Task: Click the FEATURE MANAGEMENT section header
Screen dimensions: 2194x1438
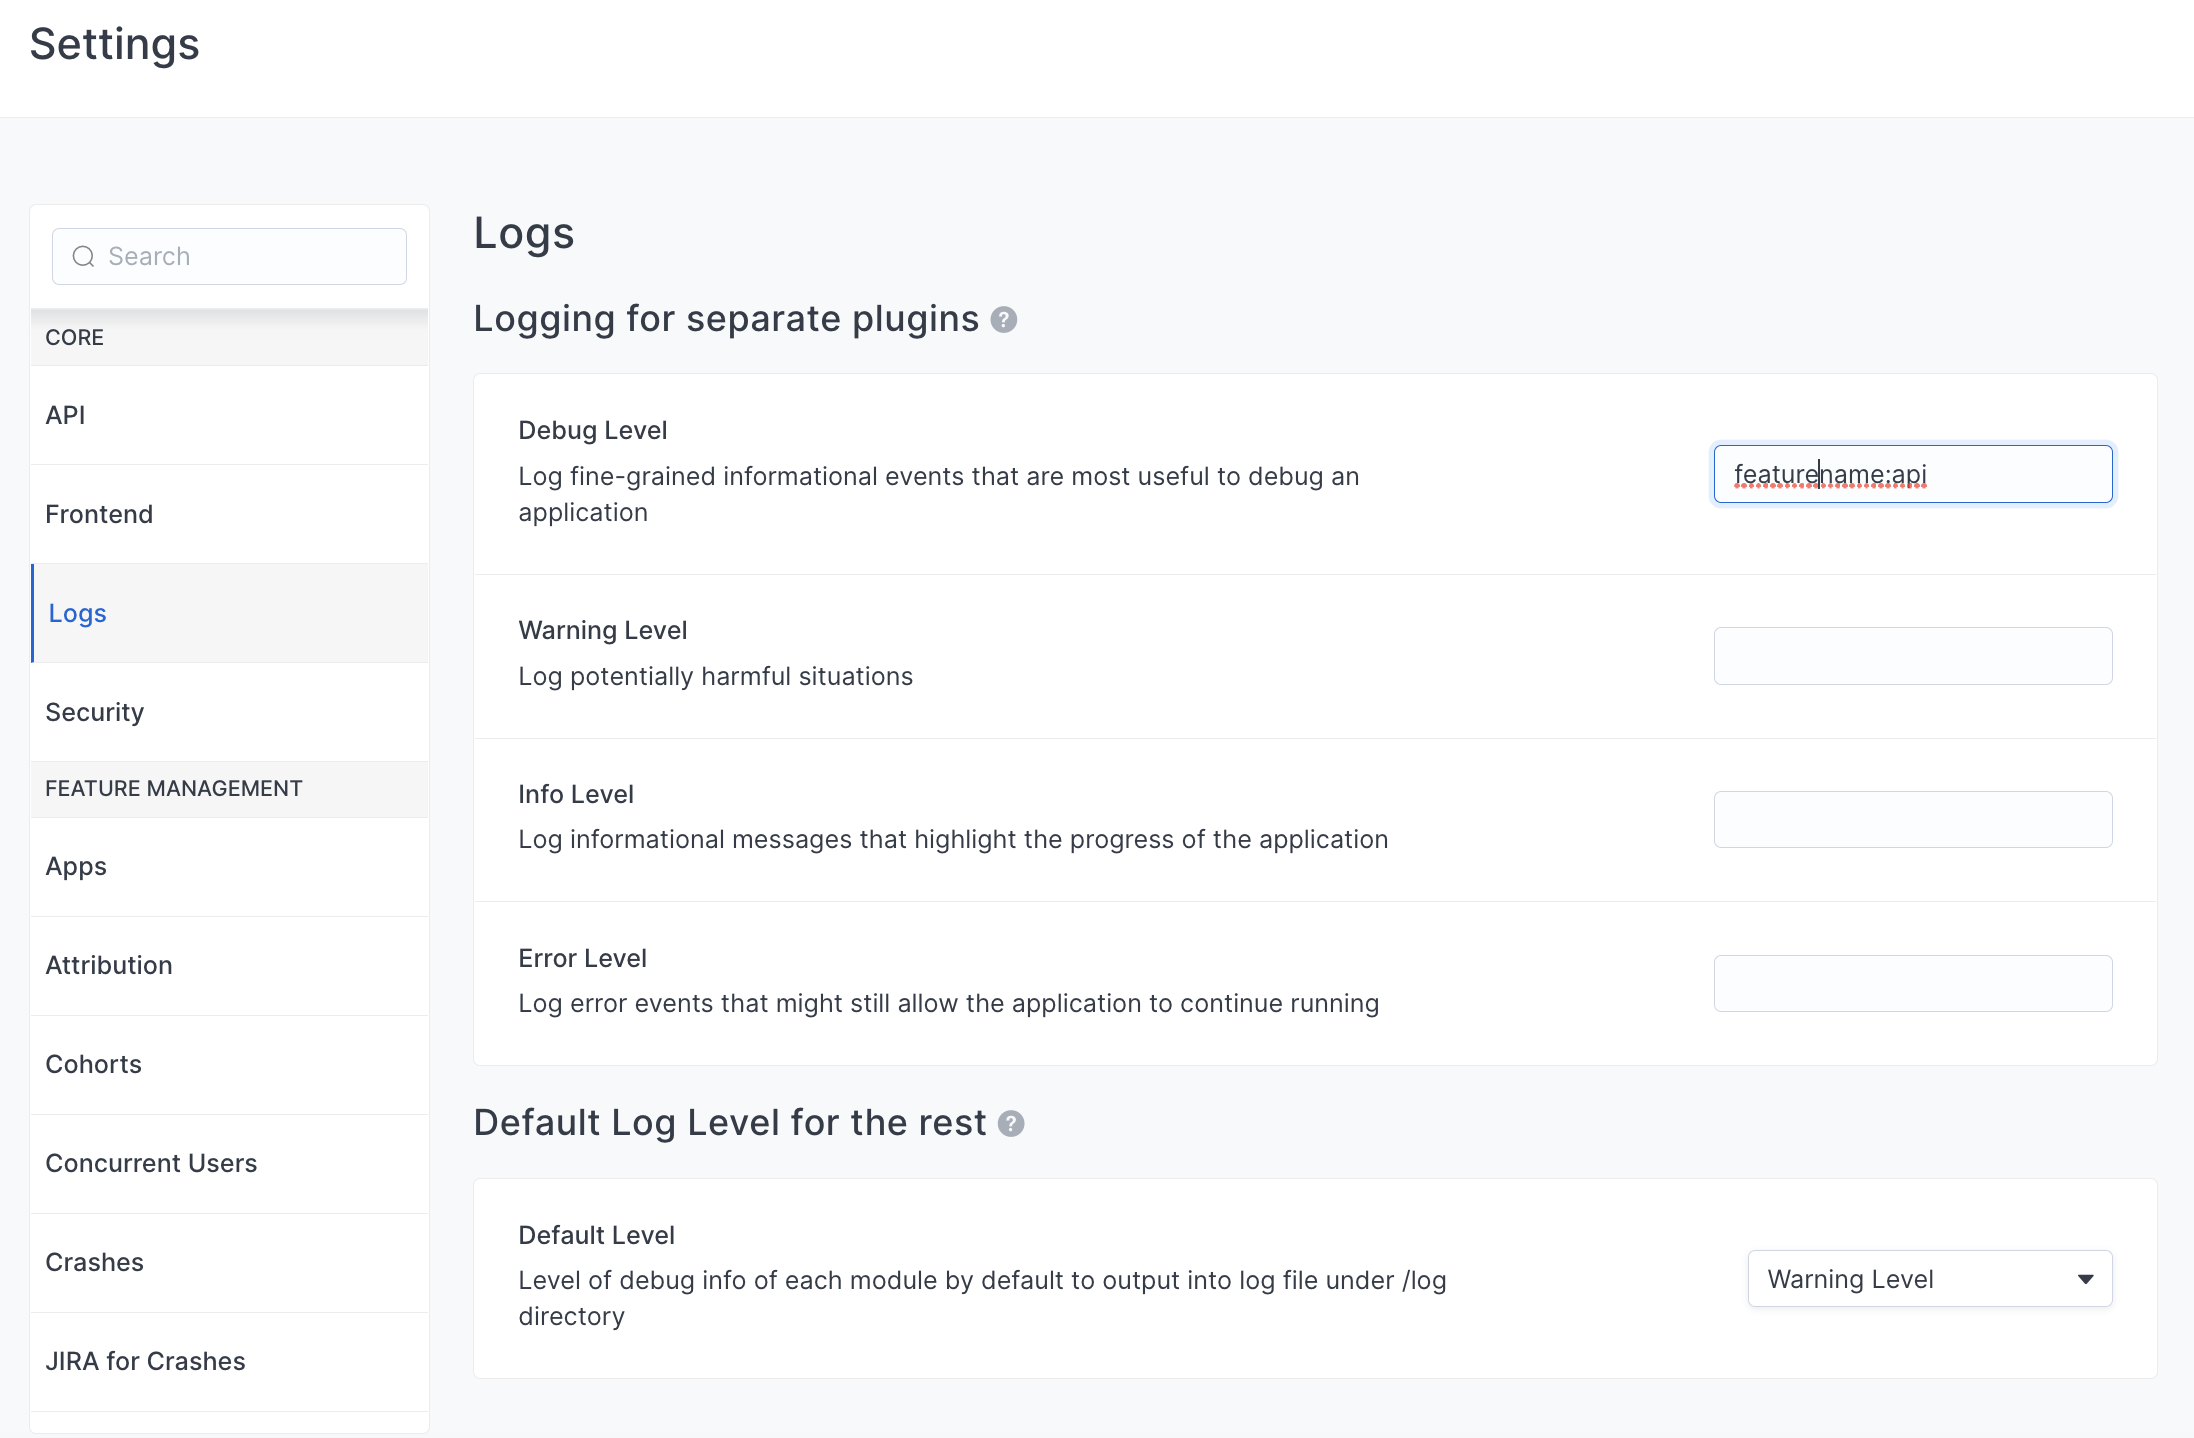Action: point(230,789)
